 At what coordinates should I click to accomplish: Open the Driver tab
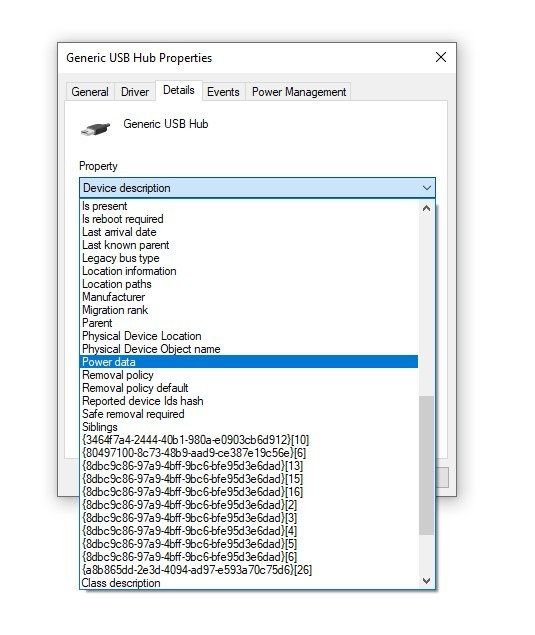pos(135,92)
